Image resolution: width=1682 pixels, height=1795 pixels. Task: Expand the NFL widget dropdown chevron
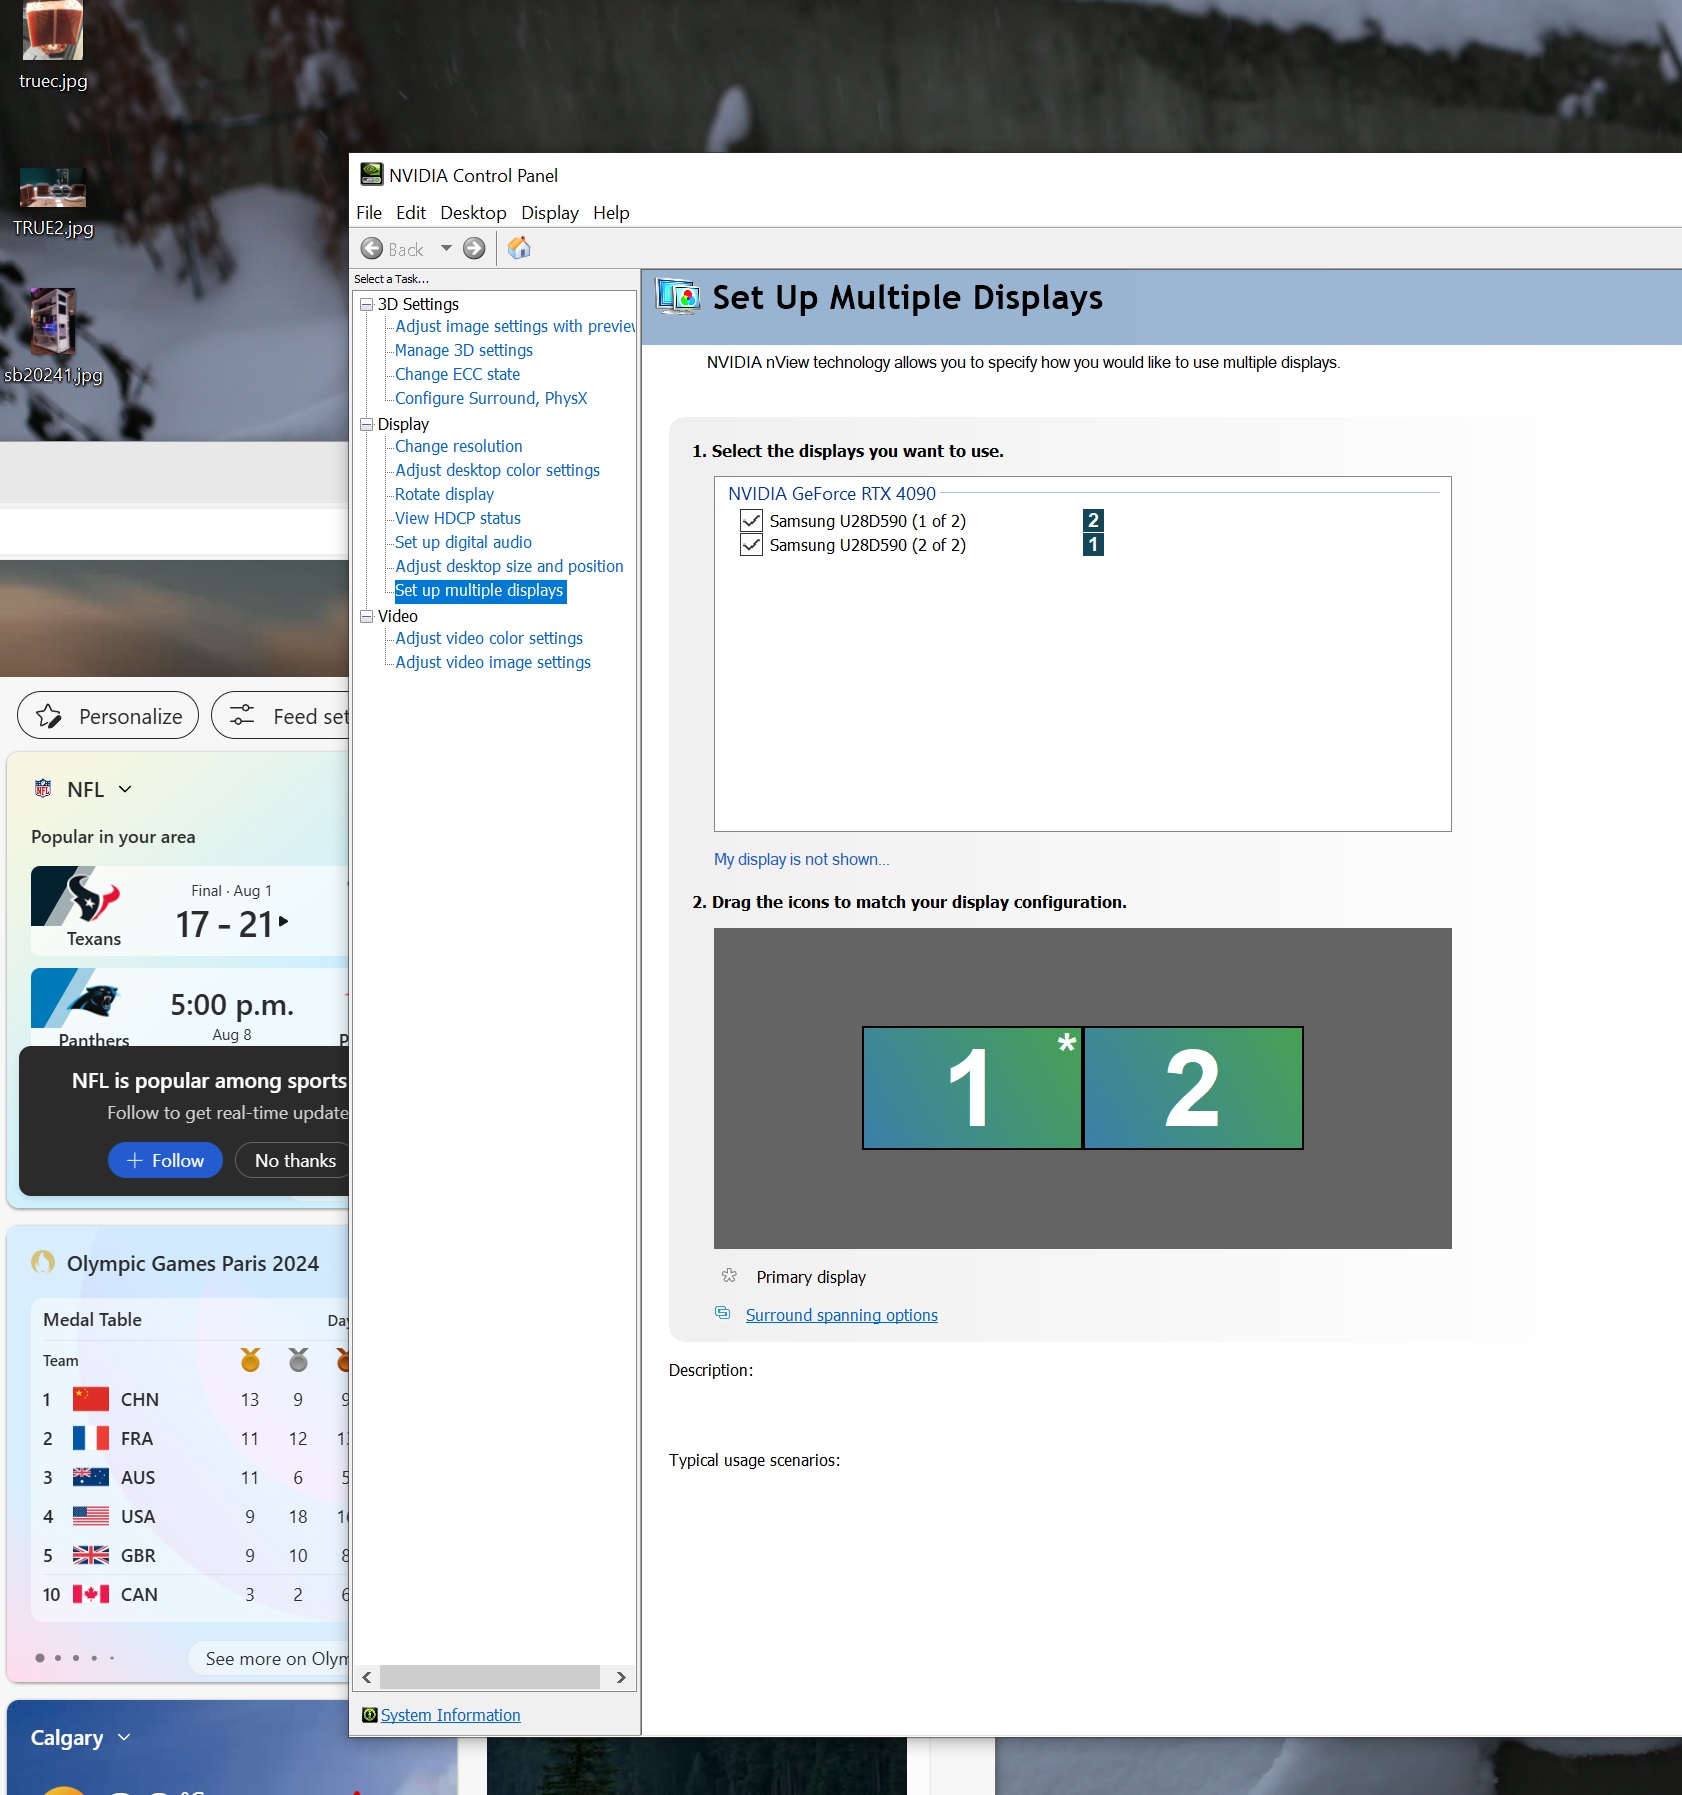125,789
